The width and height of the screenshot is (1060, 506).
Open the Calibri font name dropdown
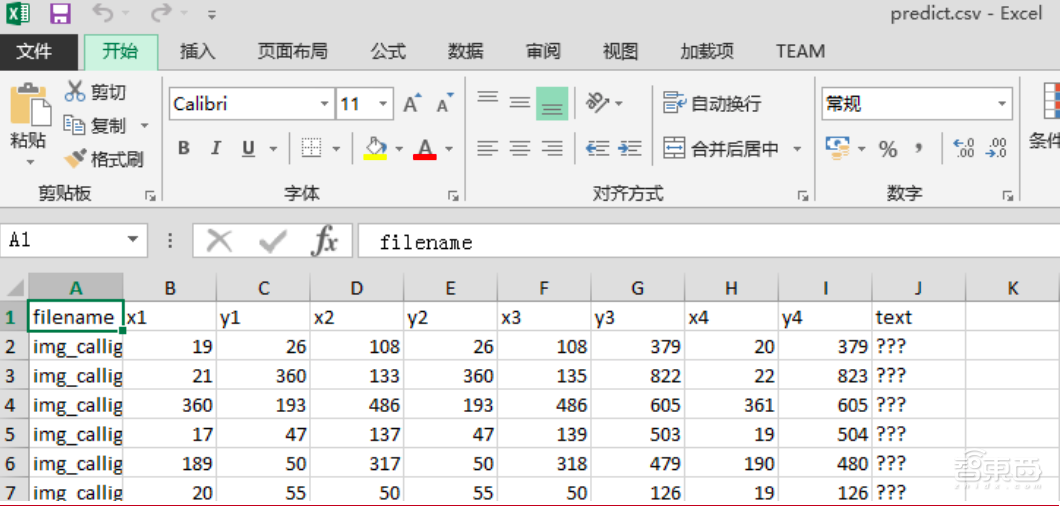(x=325, y=104)
